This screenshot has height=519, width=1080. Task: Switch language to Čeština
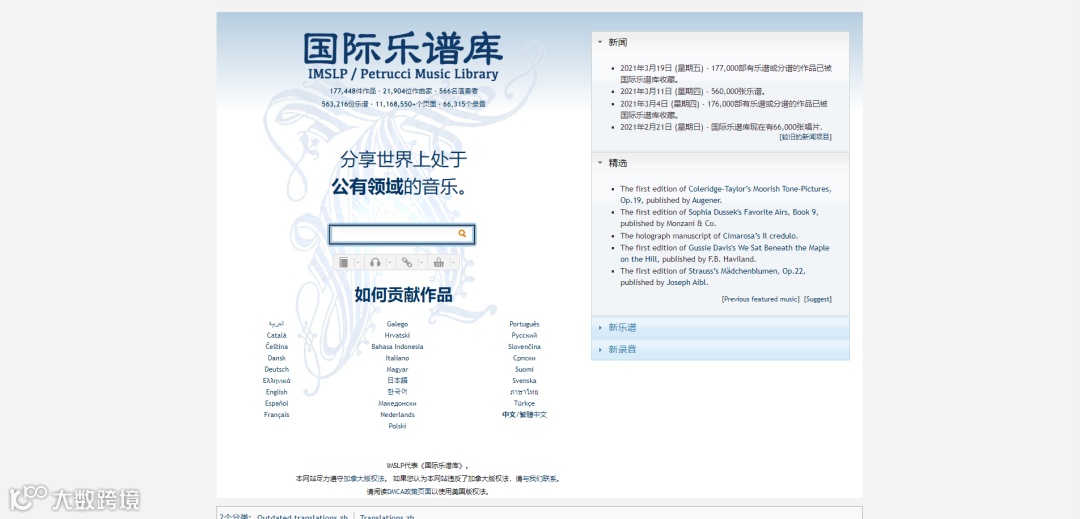click(x=276, y=347)
